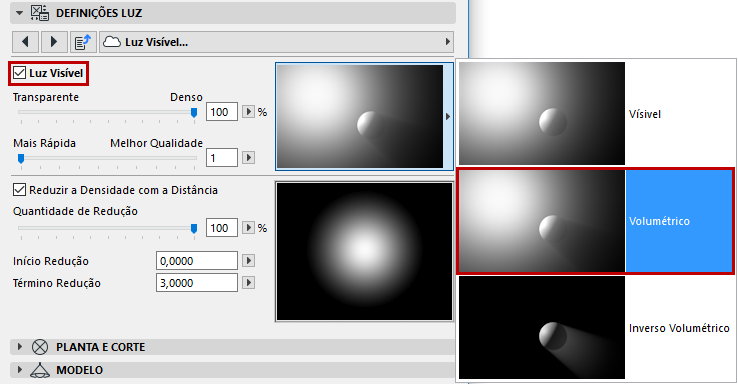The height and width of the screenshot is (384, 738).
Task: Click the density percentage field showing 100
Action: coord(222,112)
